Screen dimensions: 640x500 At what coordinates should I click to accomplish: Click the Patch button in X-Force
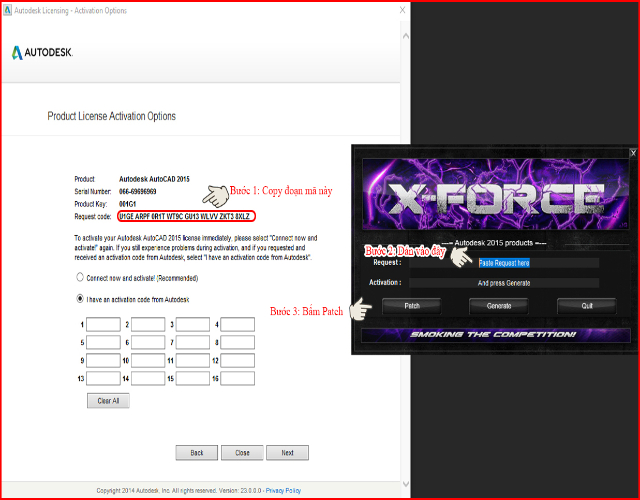[x=412, y=306]
